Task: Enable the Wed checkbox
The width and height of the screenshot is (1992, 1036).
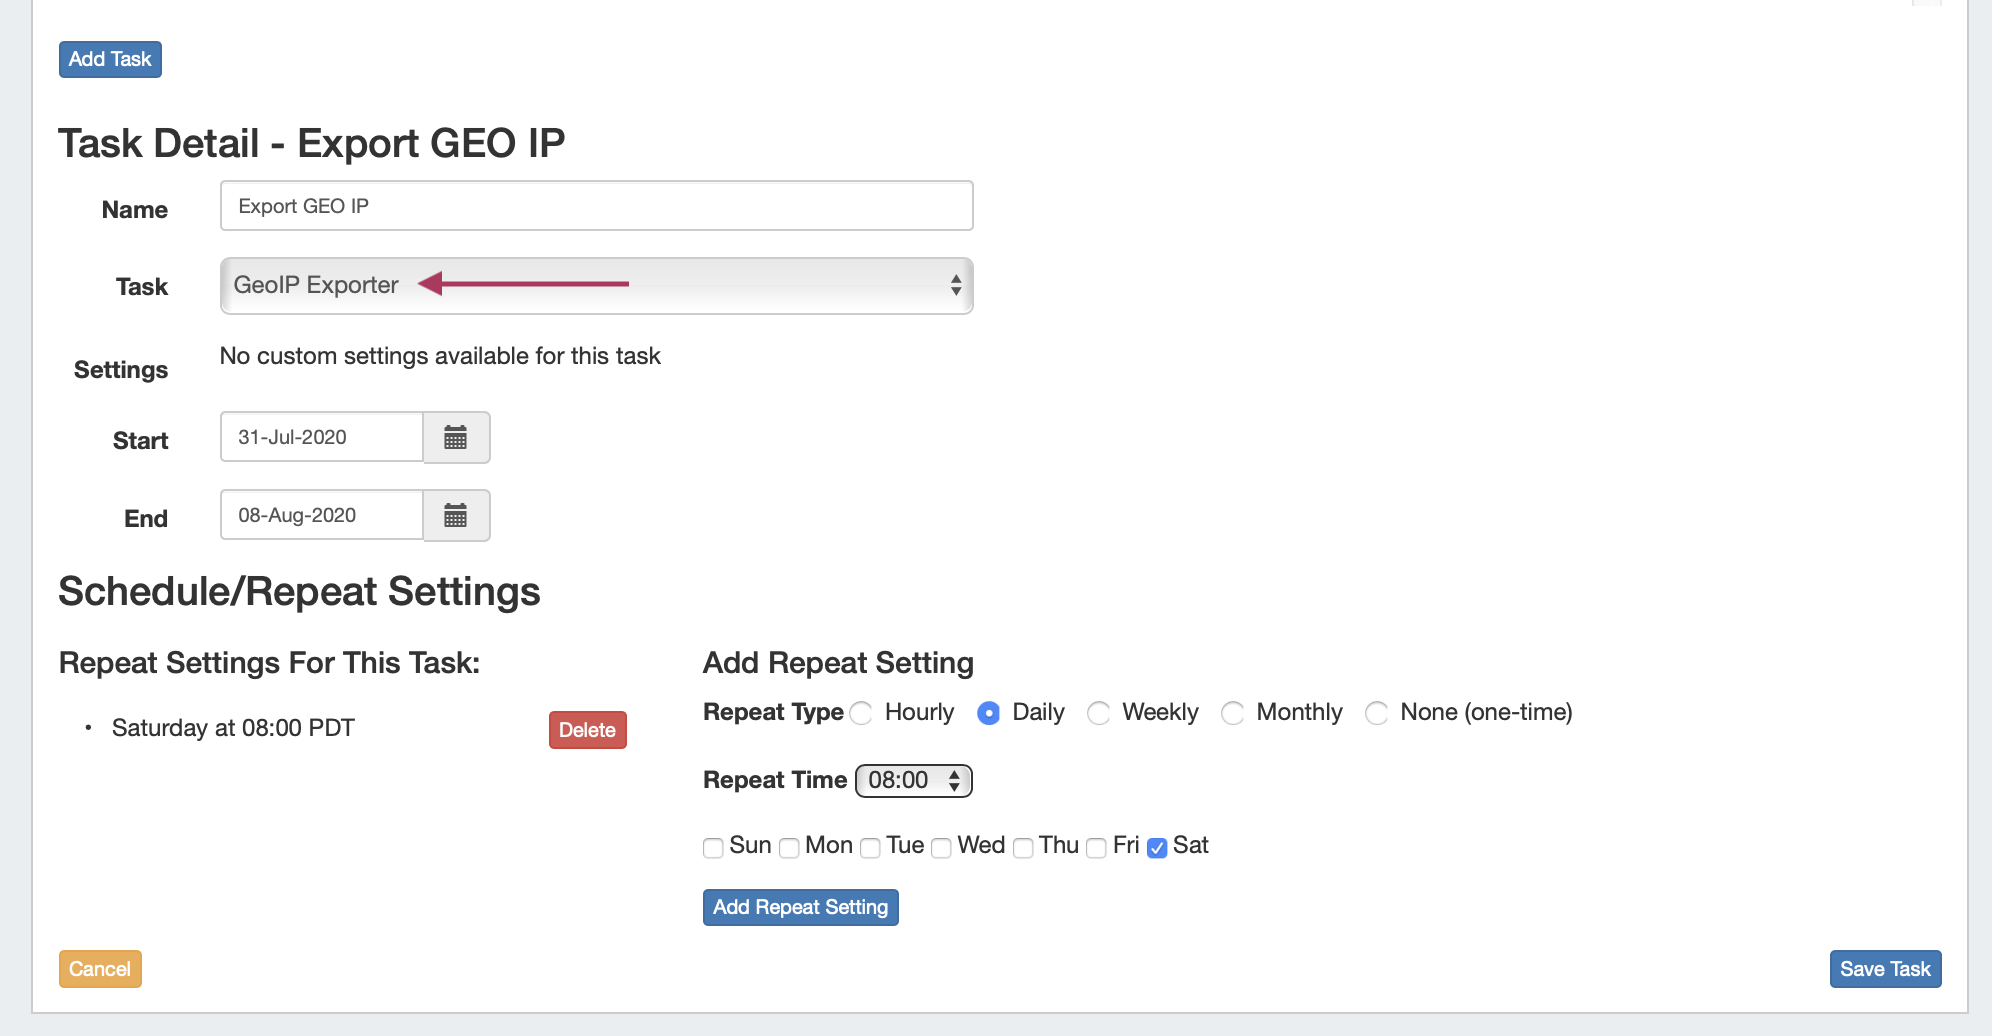Action: pyautogui.click(x=941, y=848)
